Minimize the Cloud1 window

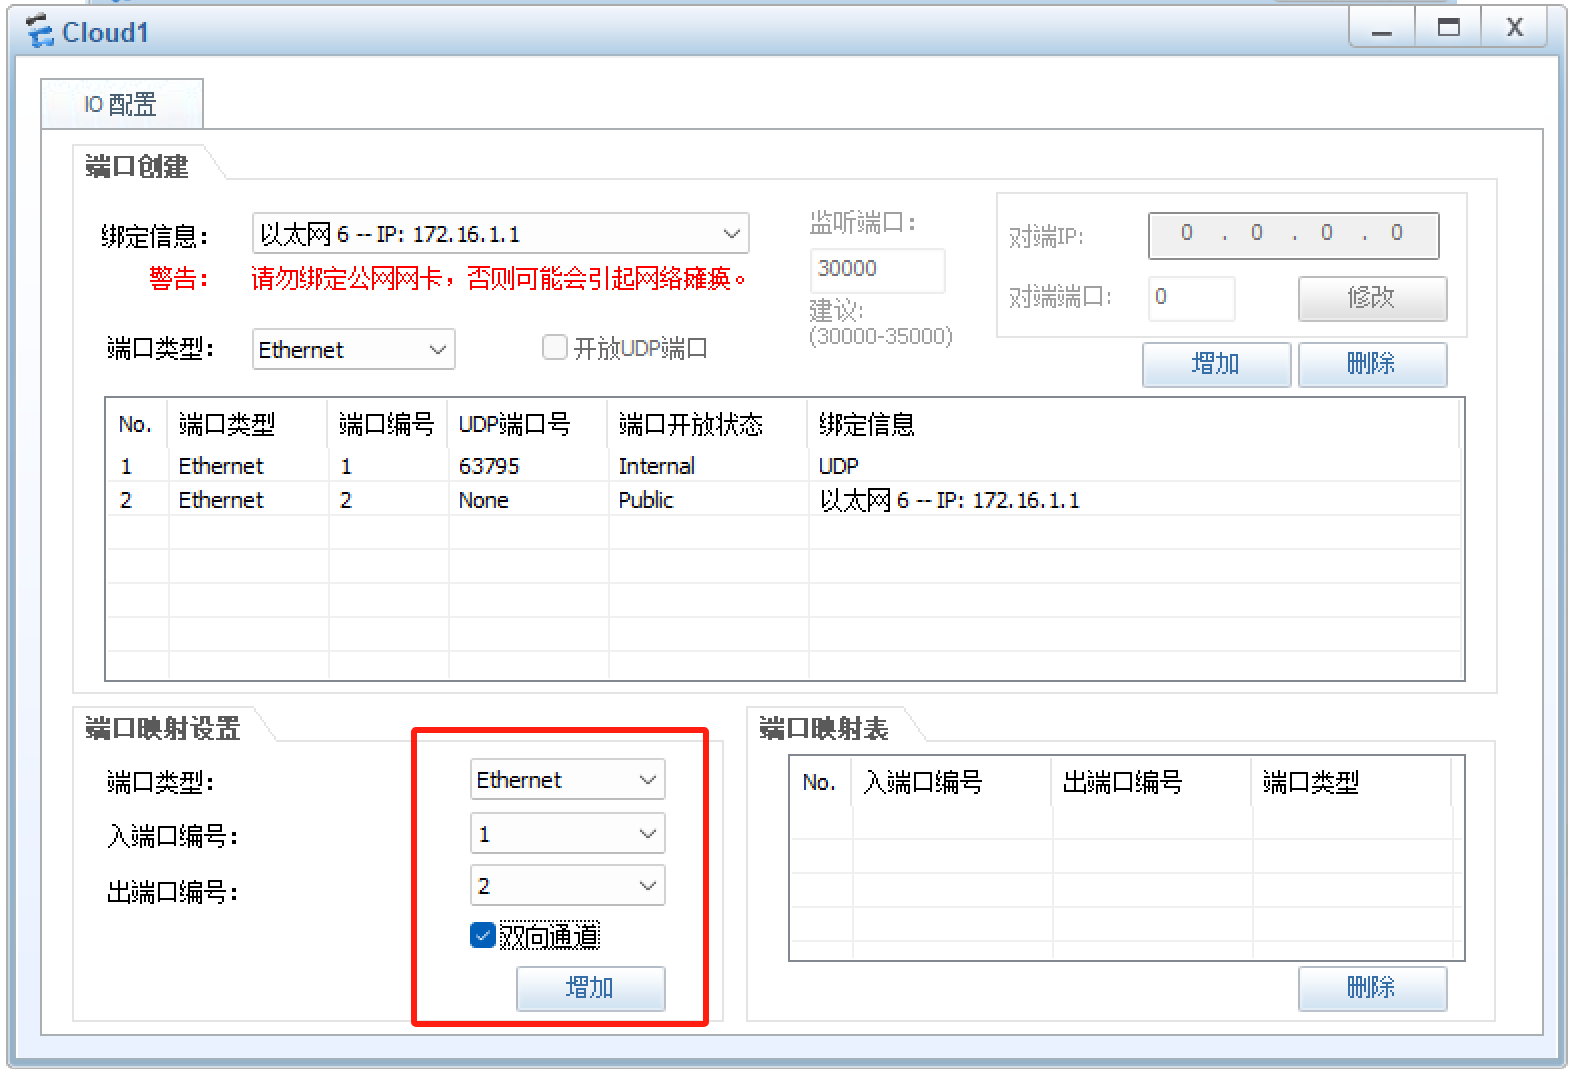pyautogui.click(x=1382, y=27)
